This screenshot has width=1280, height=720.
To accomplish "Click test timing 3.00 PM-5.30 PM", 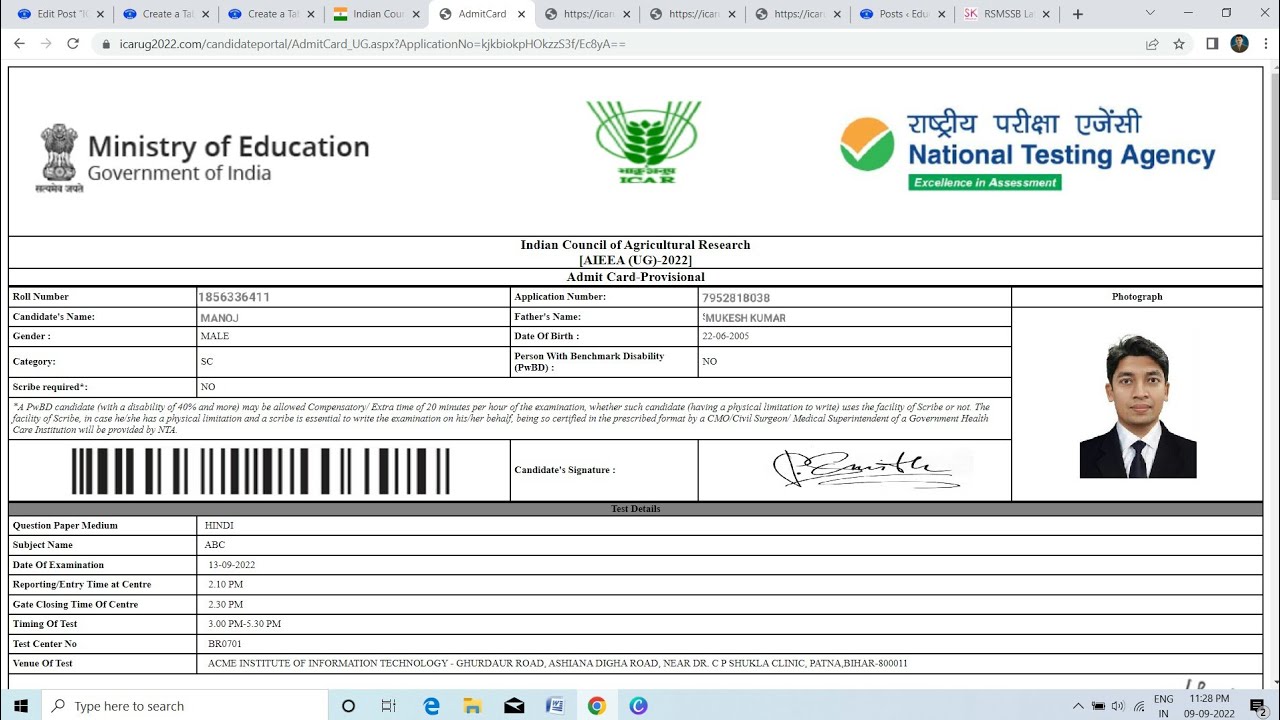I will (245, 624).
